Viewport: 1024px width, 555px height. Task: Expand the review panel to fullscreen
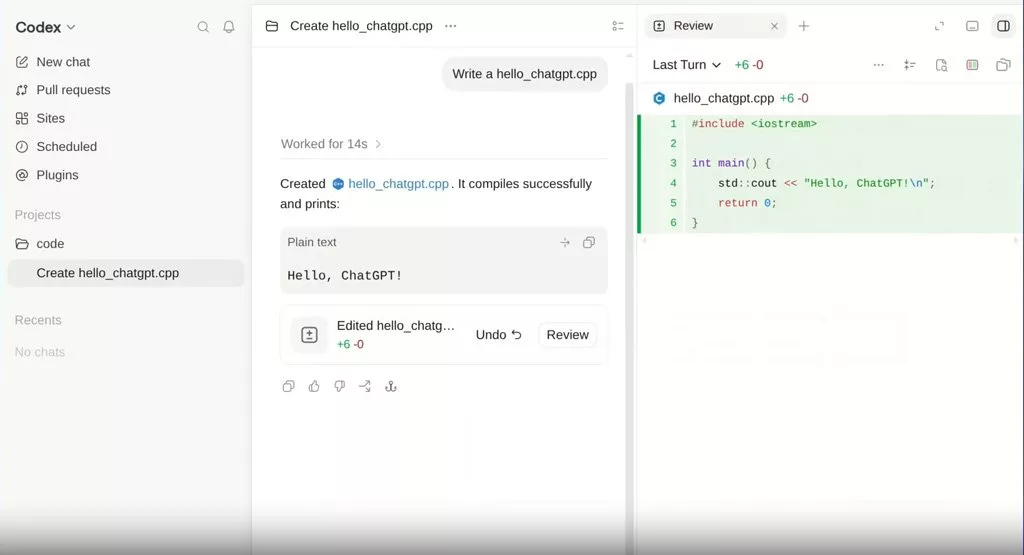point(939,26)
